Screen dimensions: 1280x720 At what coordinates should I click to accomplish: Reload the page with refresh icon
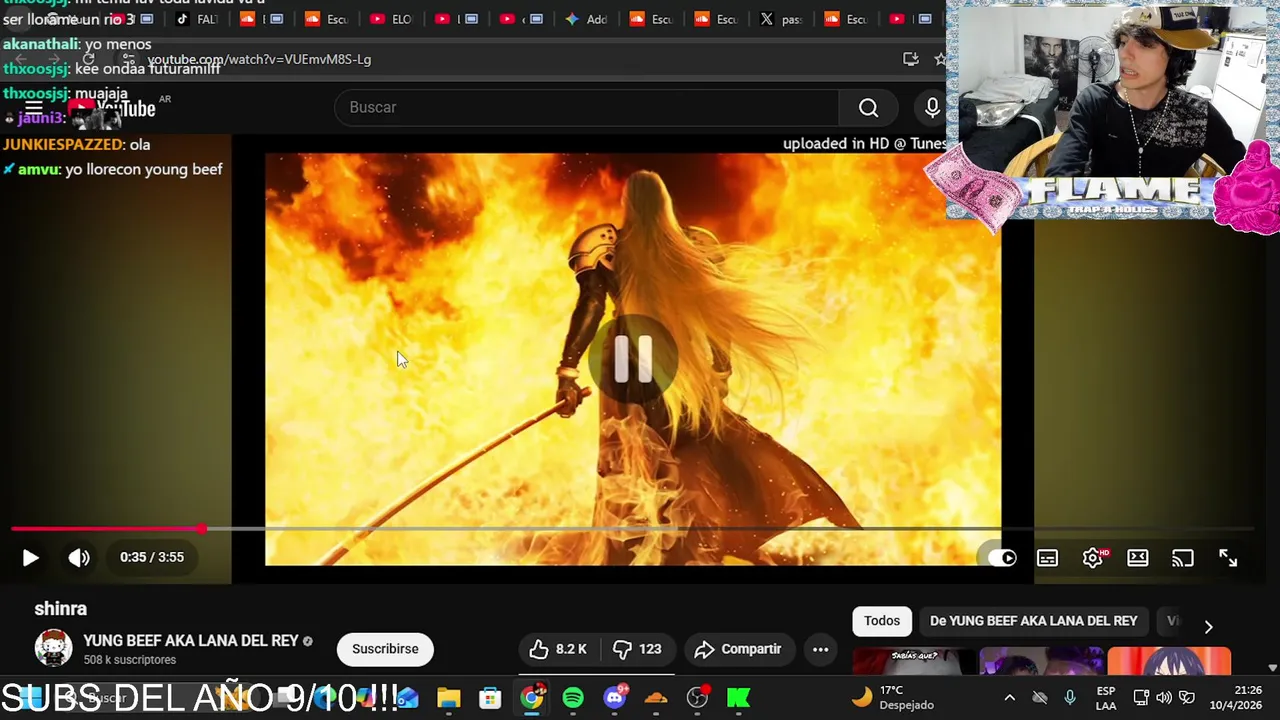(88, 59)
